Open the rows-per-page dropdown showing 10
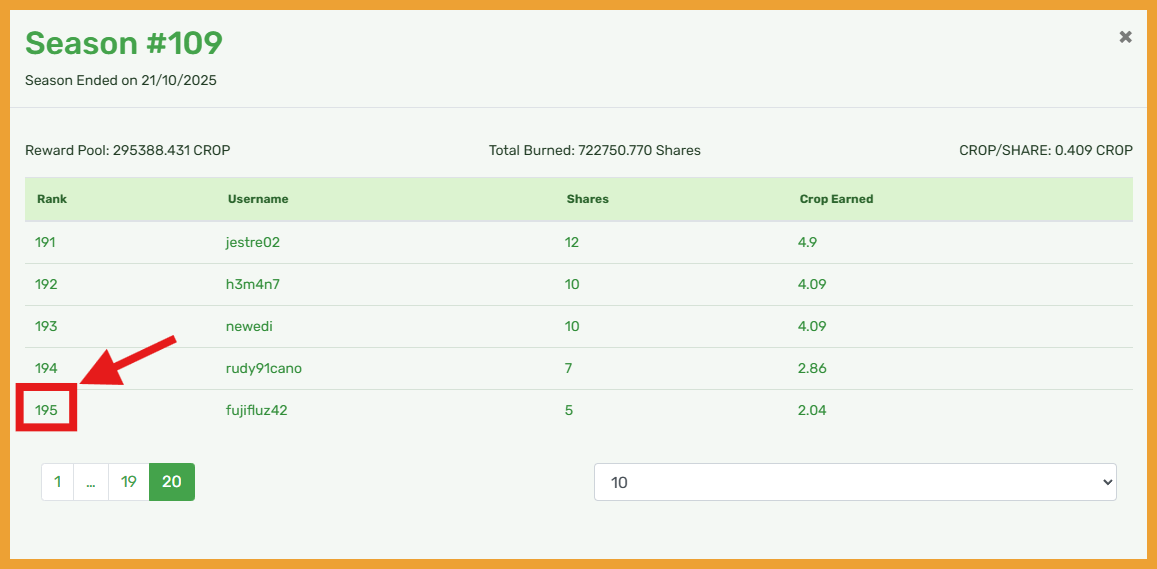Viewport: 1157px width, 569px height. pos(854,482)
